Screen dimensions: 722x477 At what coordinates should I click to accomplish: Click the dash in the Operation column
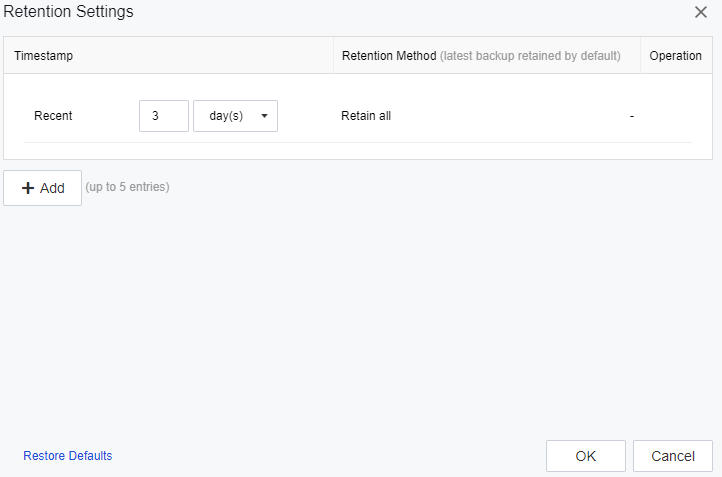632,116
